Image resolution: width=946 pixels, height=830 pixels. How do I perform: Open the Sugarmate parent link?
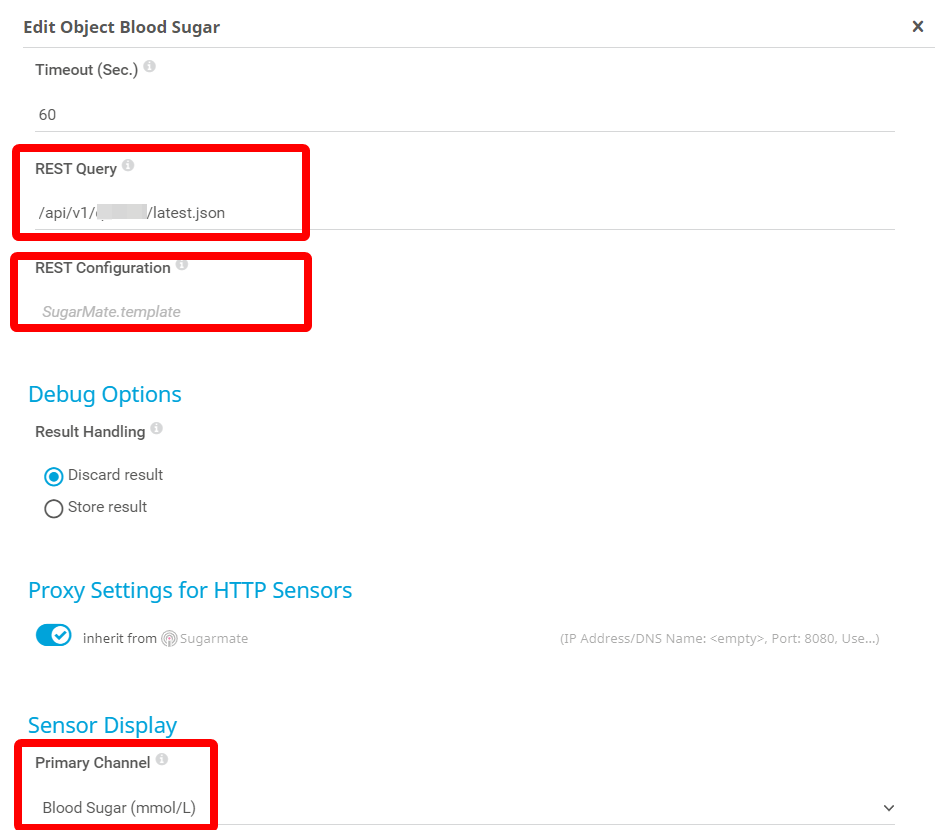[213, 638]
